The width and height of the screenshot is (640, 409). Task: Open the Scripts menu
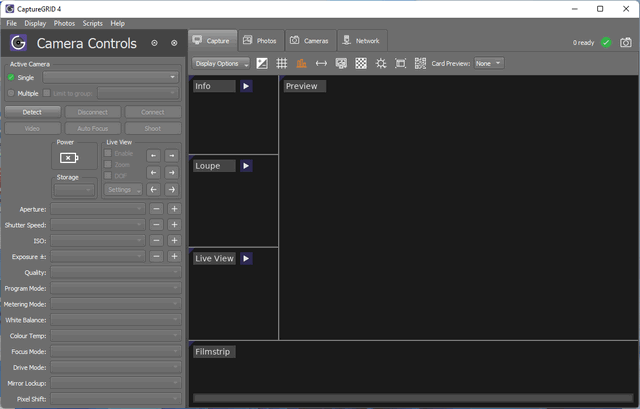[x=92, y=23]
